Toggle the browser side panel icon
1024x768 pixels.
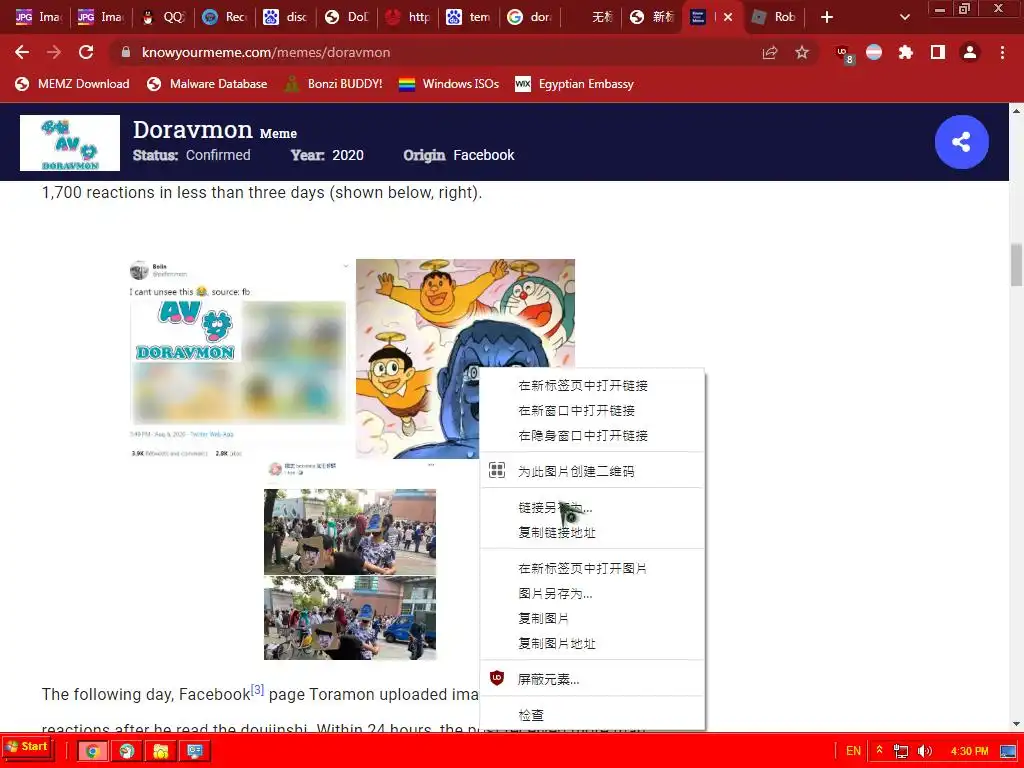click(938, 53)
